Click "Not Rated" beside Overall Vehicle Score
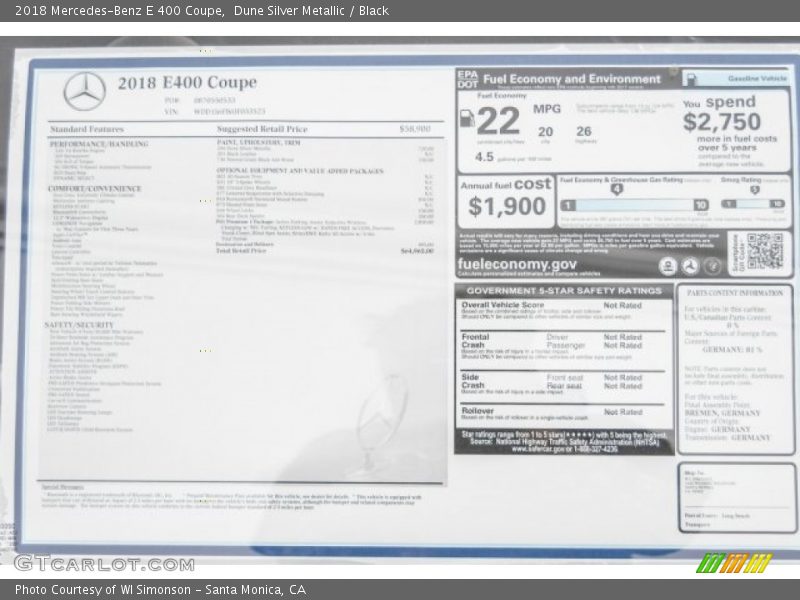 tap(622, 305)
